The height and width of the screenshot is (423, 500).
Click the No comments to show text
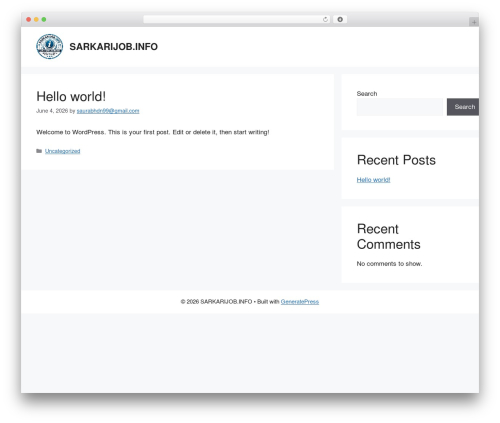389,264
